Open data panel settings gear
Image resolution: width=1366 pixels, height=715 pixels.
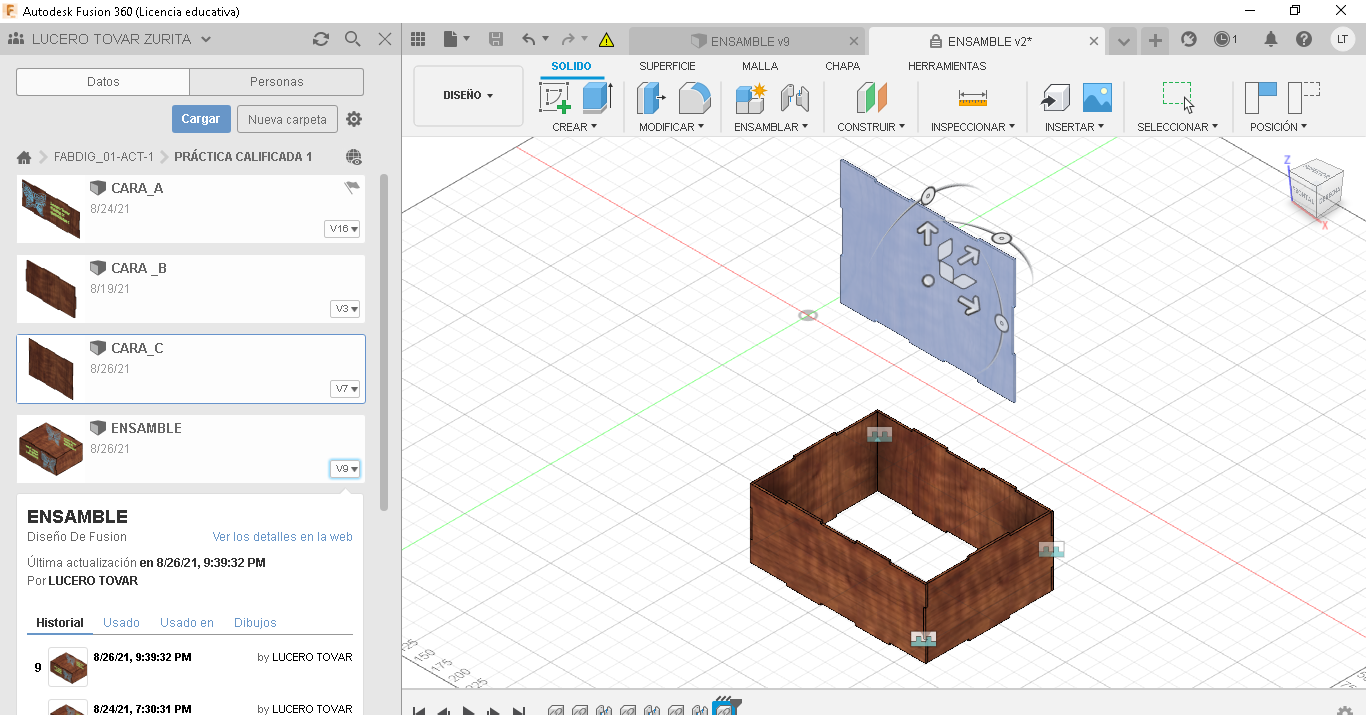tap(354, 119)
